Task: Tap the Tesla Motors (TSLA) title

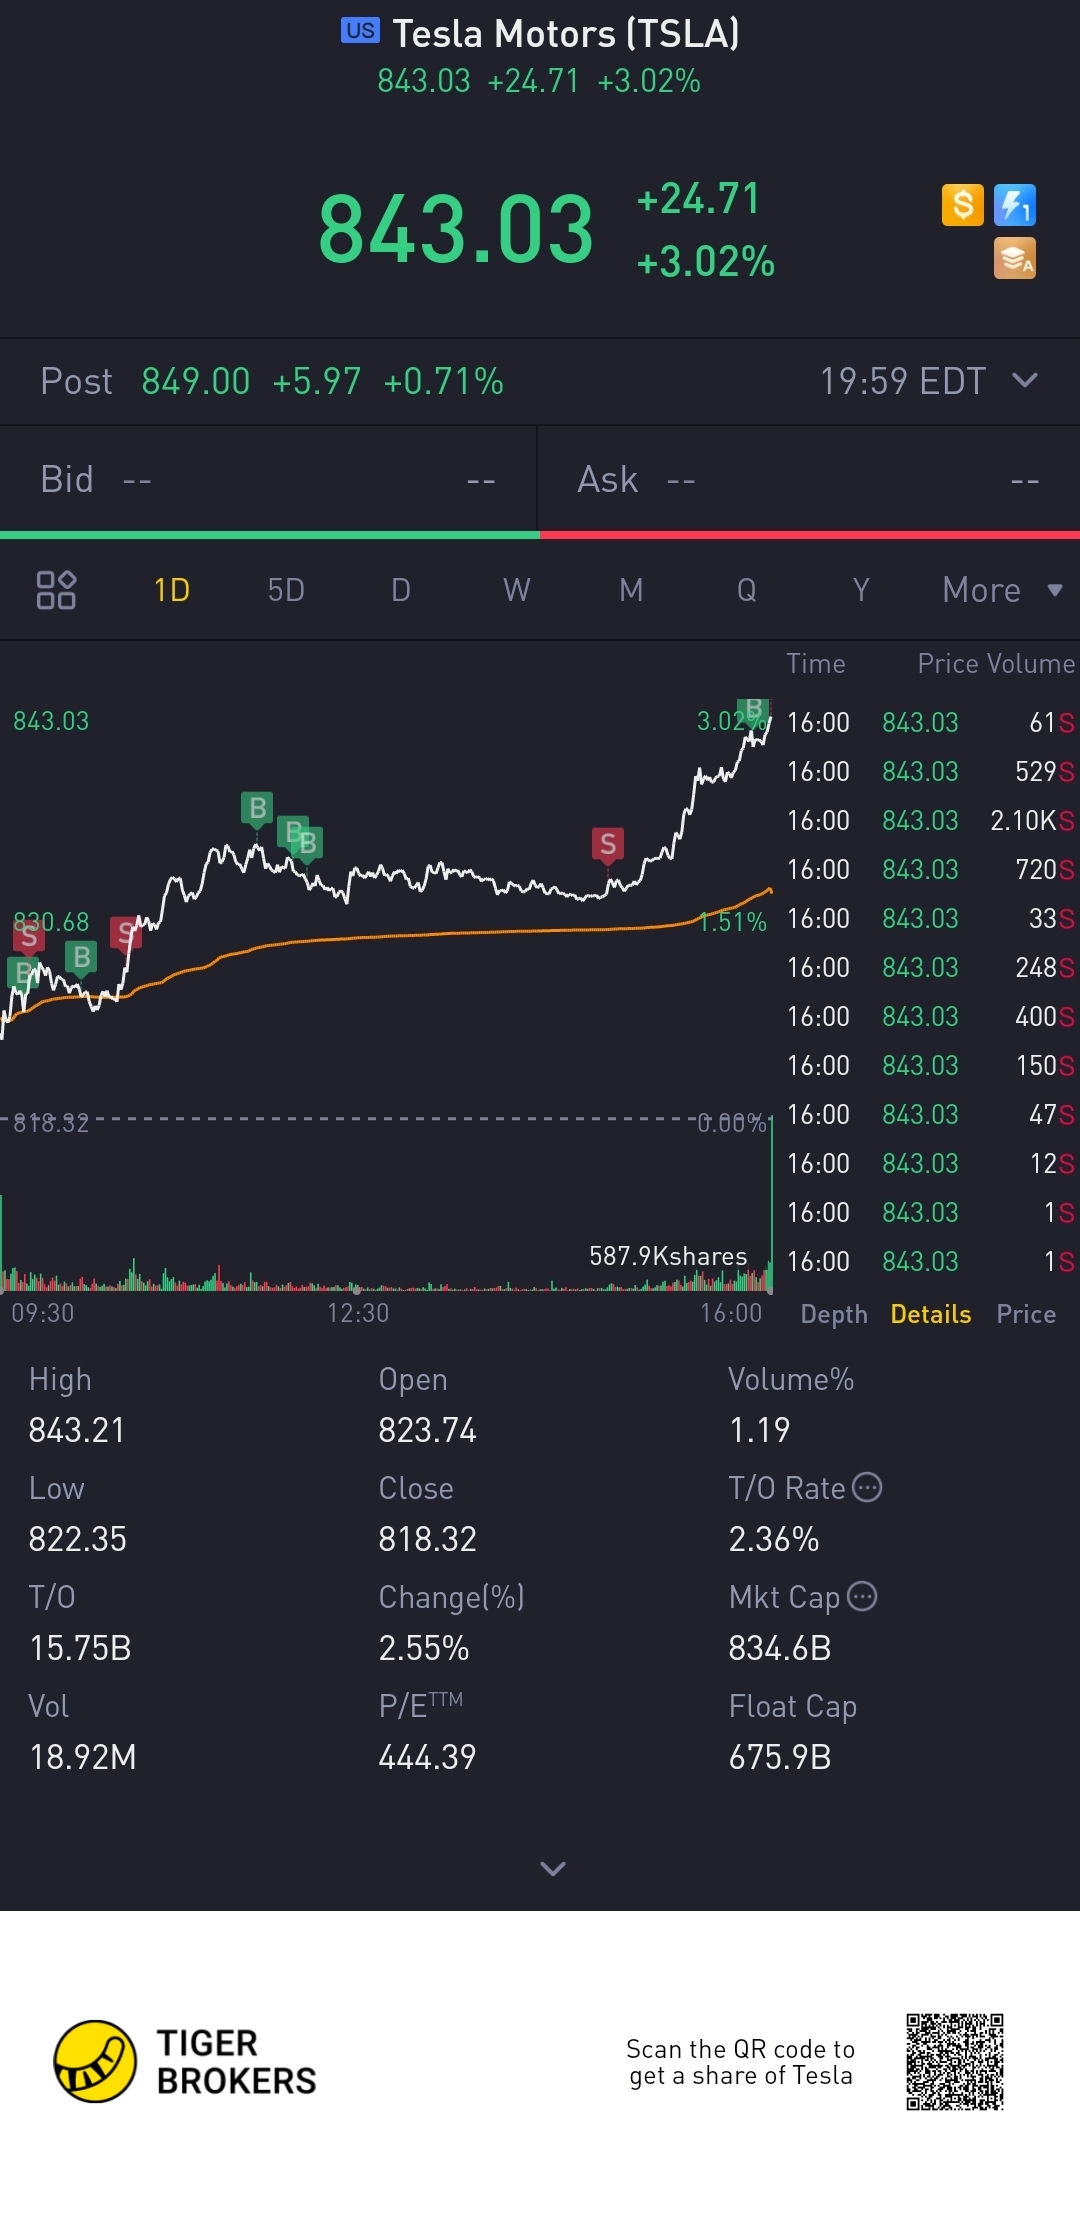Action: 566,34
